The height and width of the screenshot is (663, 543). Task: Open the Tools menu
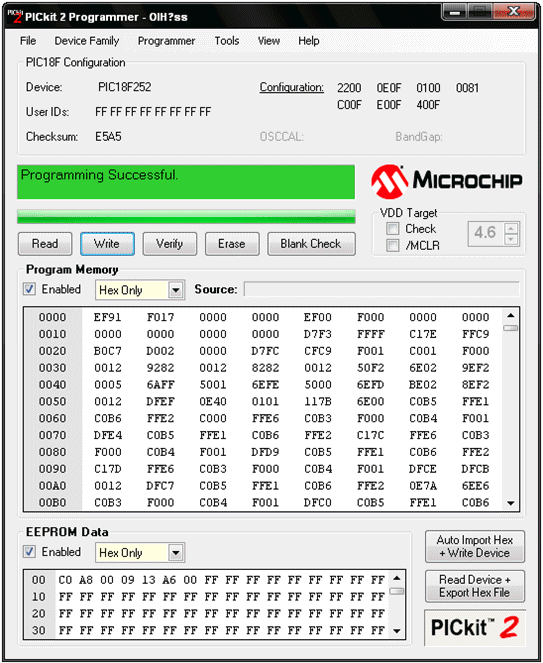pyautogui.click(x=227, y=41)
